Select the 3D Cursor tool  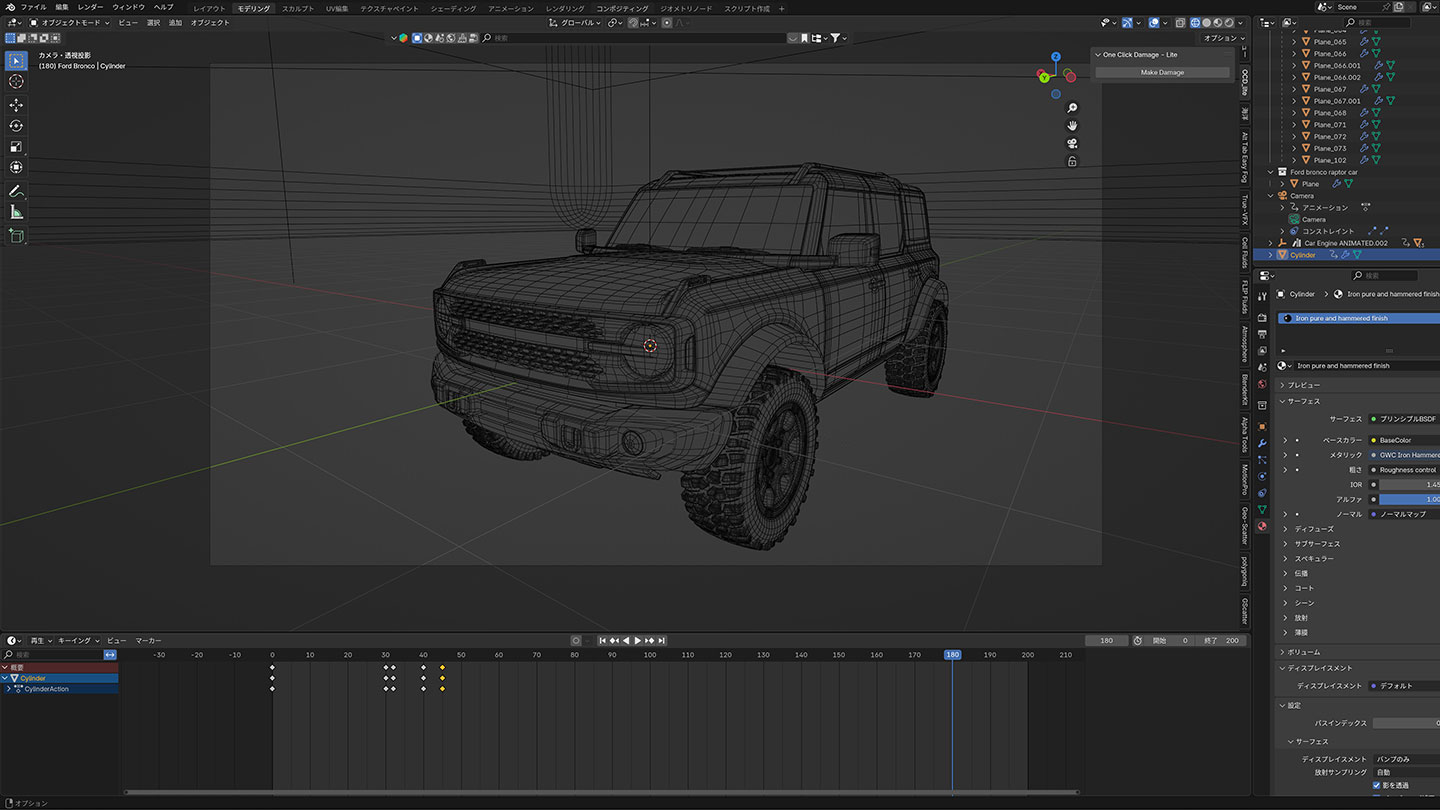(x=16, y=81)
